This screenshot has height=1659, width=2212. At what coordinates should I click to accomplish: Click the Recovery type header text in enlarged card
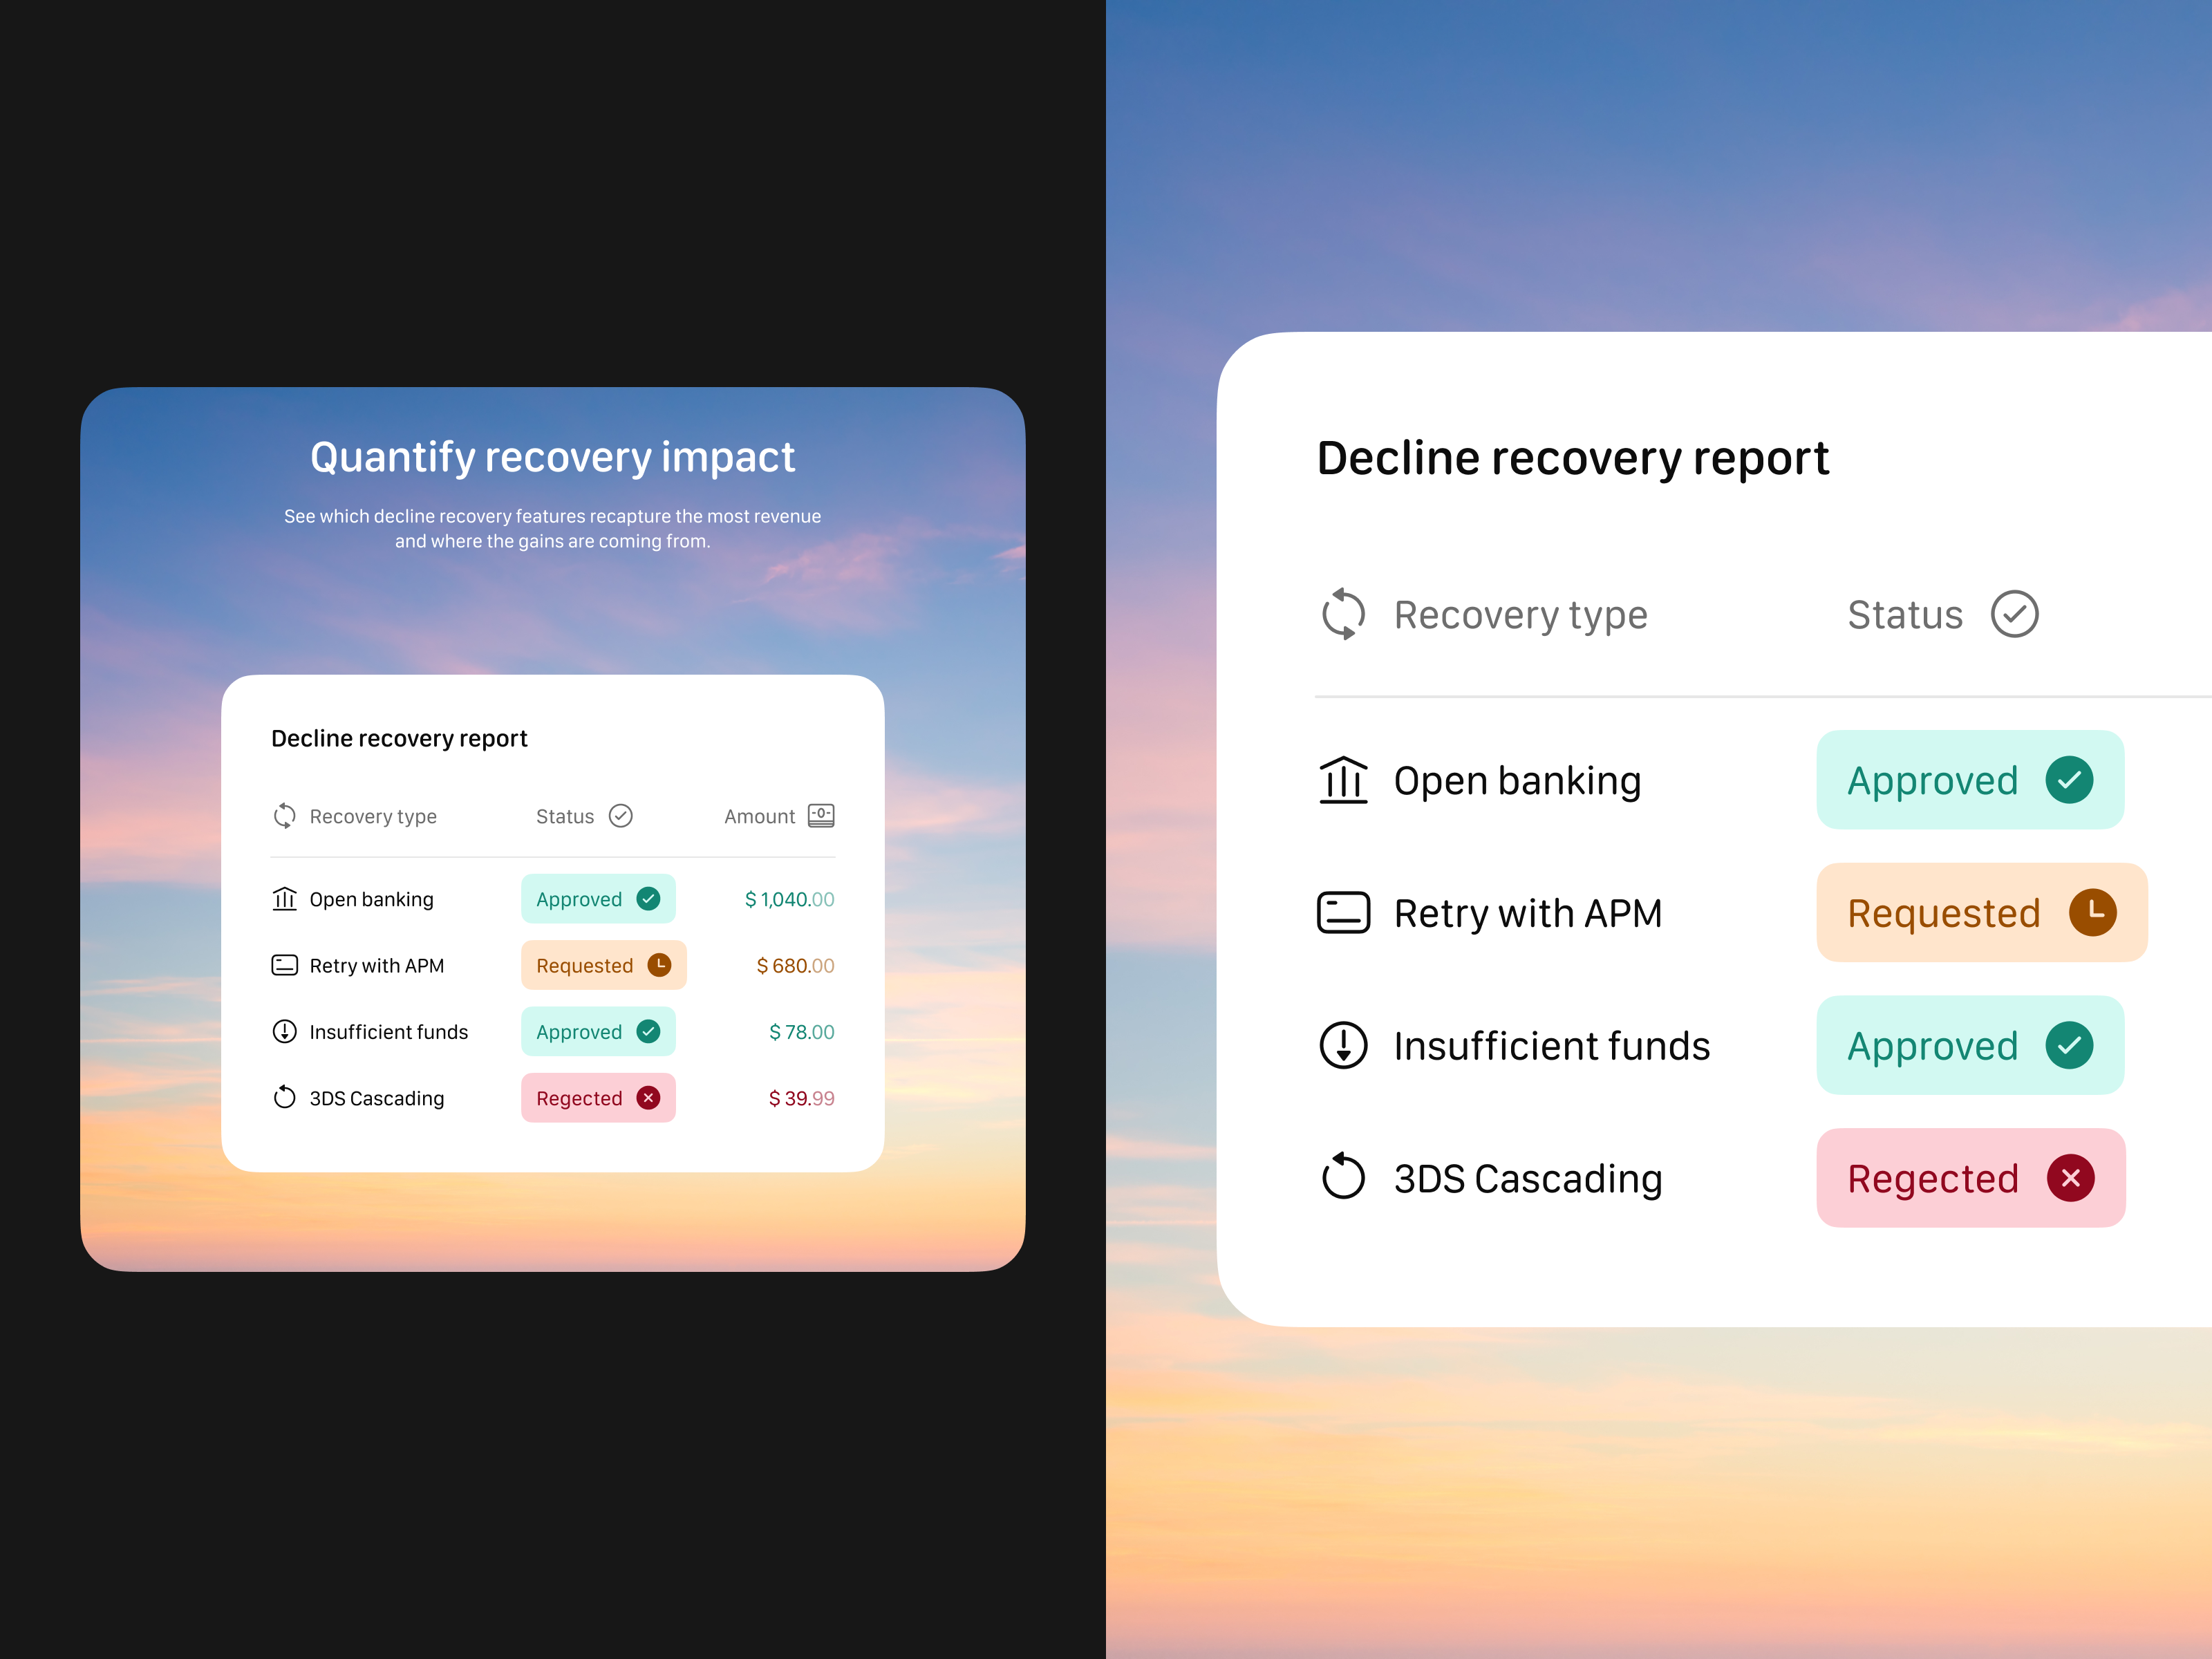(x=1520, y=615)
